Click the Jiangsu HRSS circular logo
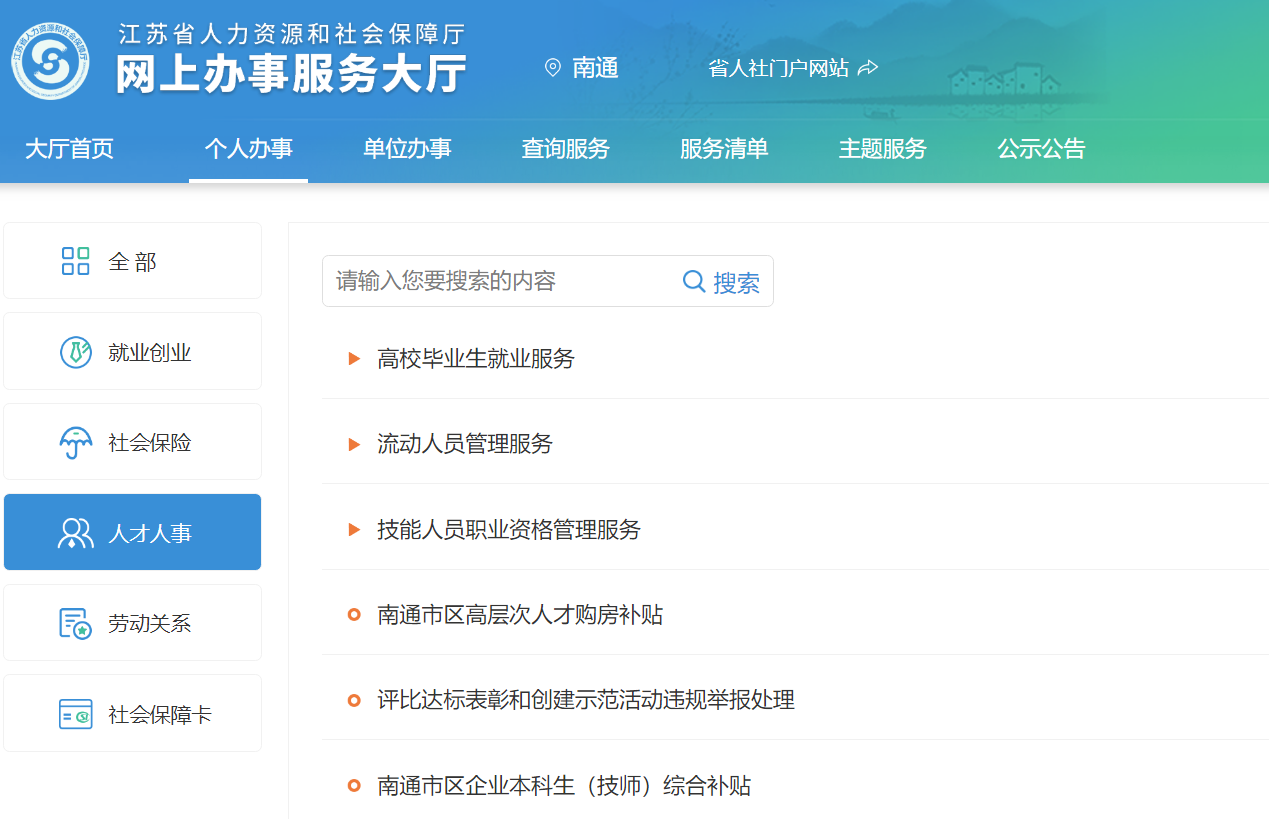 (50, 61)
